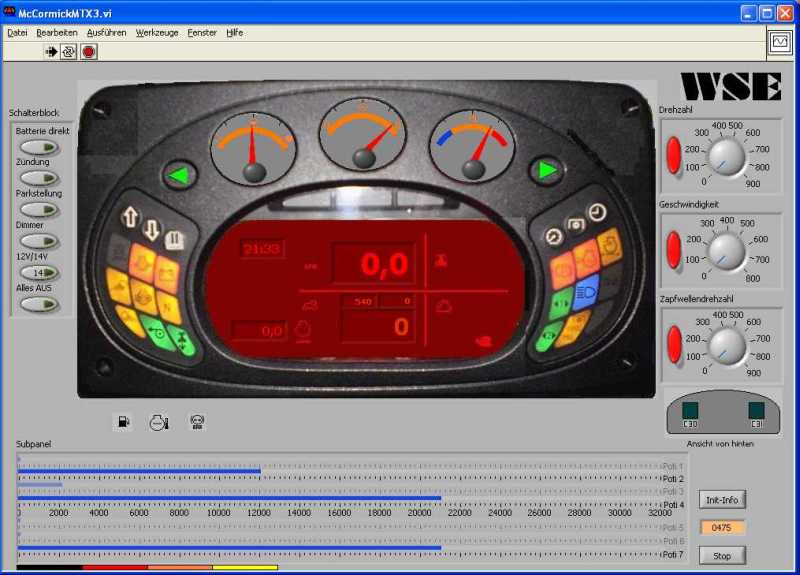Open the Datei menu

[17, 33]
